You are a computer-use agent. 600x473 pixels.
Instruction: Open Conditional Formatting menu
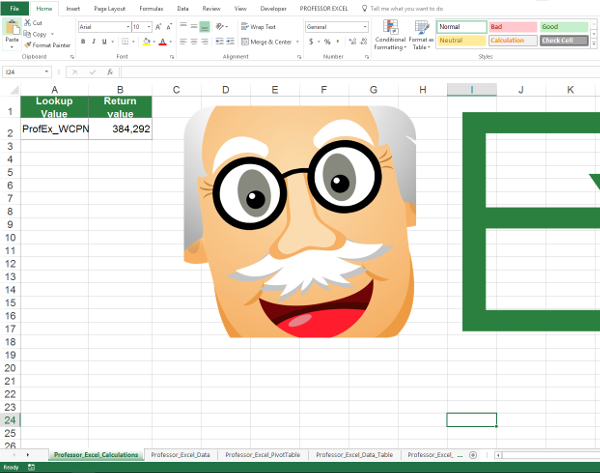[390, 35]
